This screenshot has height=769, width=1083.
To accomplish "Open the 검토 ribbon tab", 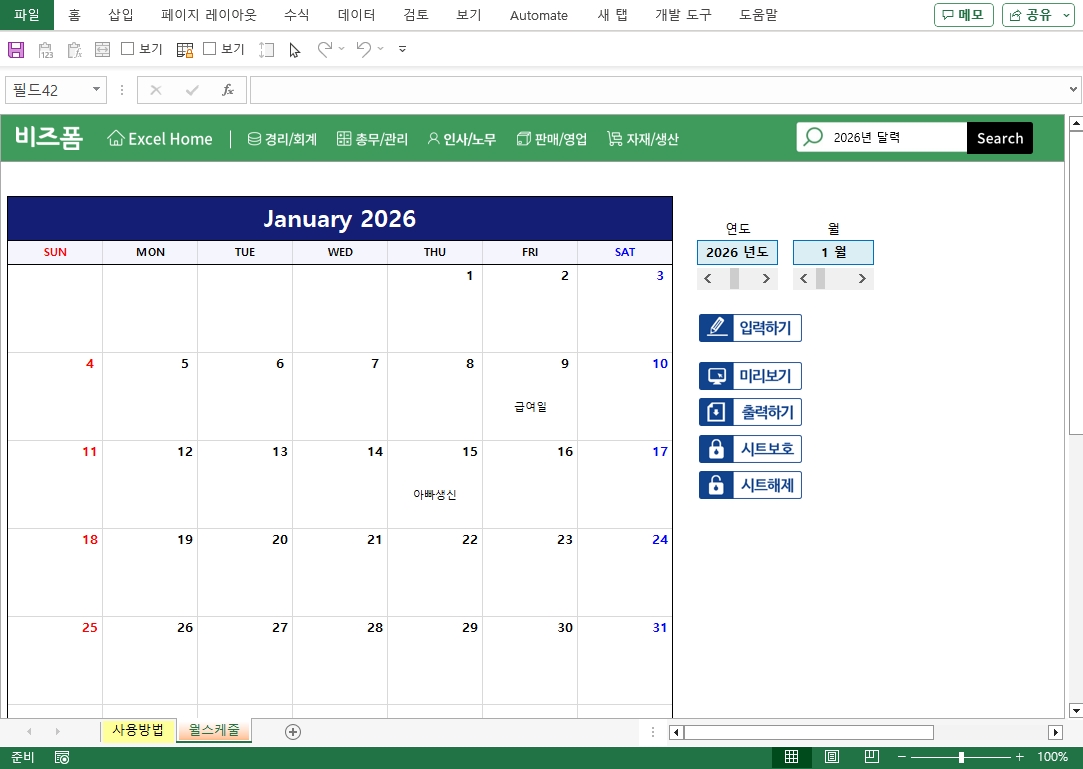I will [416, 15].
